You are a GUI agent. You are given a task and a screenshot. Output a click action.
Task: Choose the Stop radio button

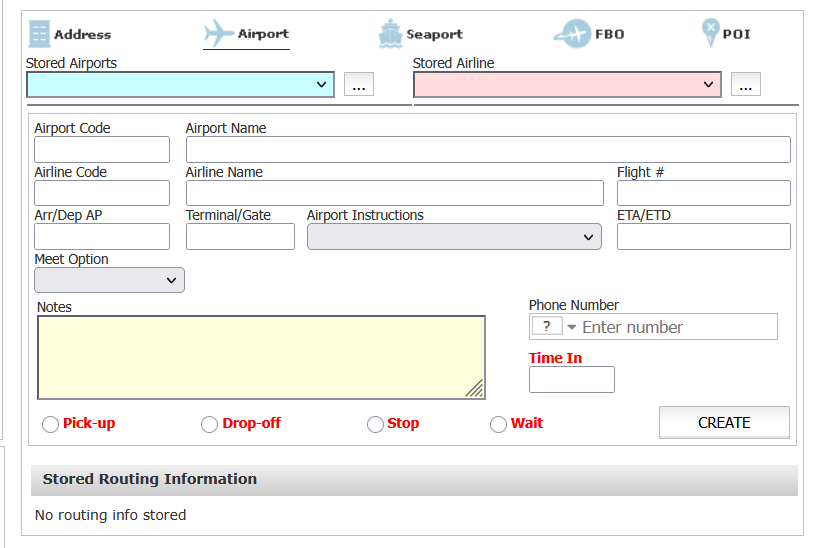tap(375, 424)
